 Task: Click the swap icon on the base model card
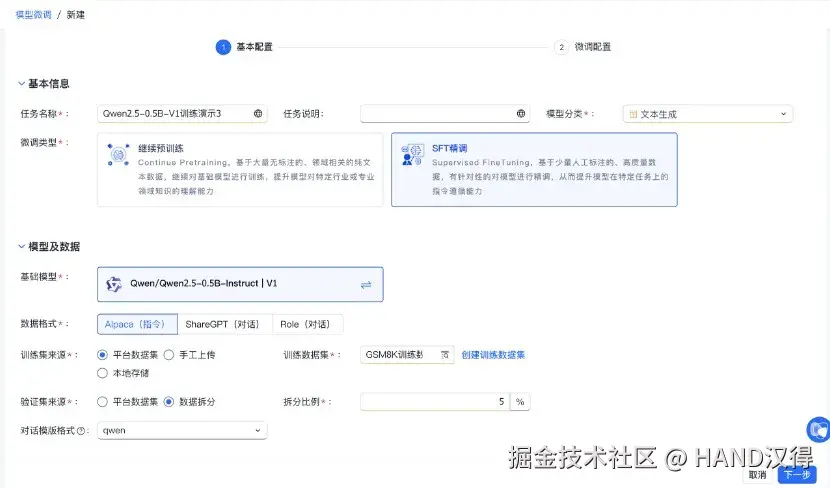[x=366, y=285]
